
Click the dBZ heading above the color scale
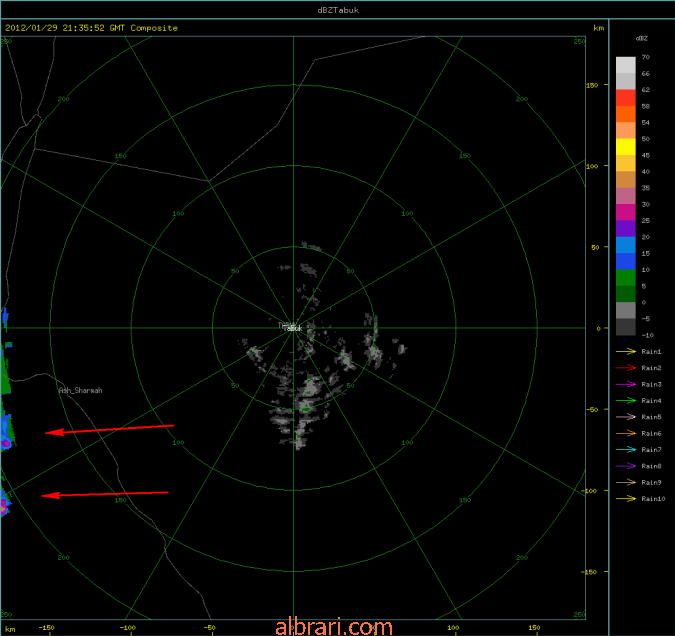tap(641, 38)
